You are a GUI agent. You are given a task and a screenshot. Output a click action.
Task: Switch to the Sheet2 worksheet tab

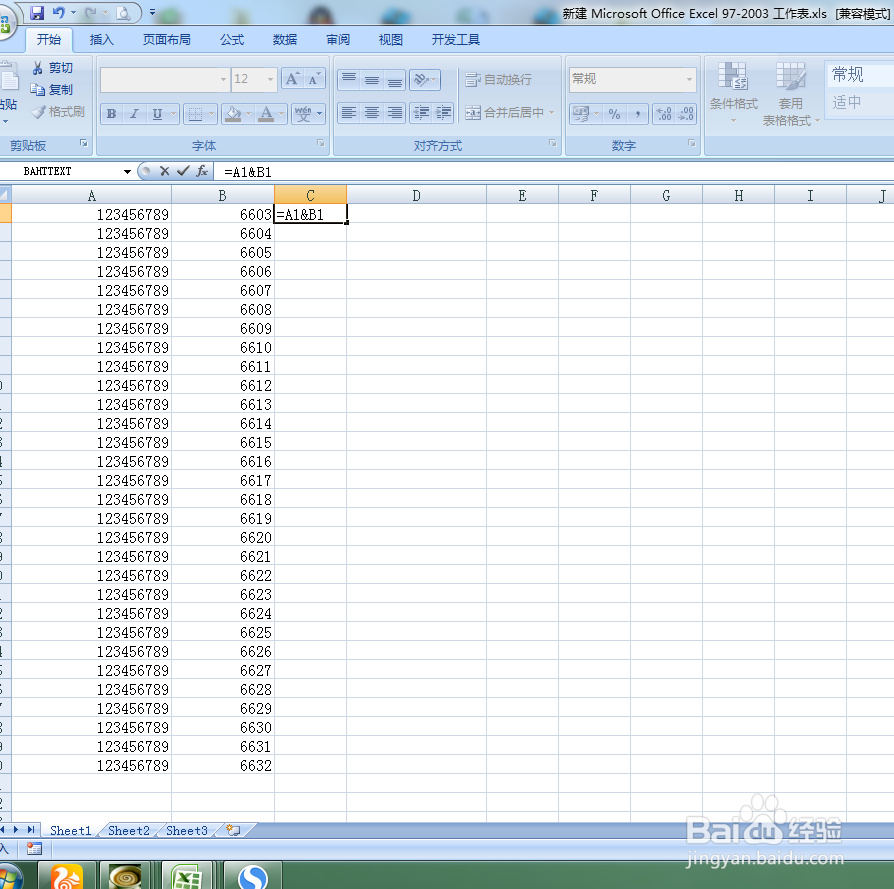[x=129, y=830]
